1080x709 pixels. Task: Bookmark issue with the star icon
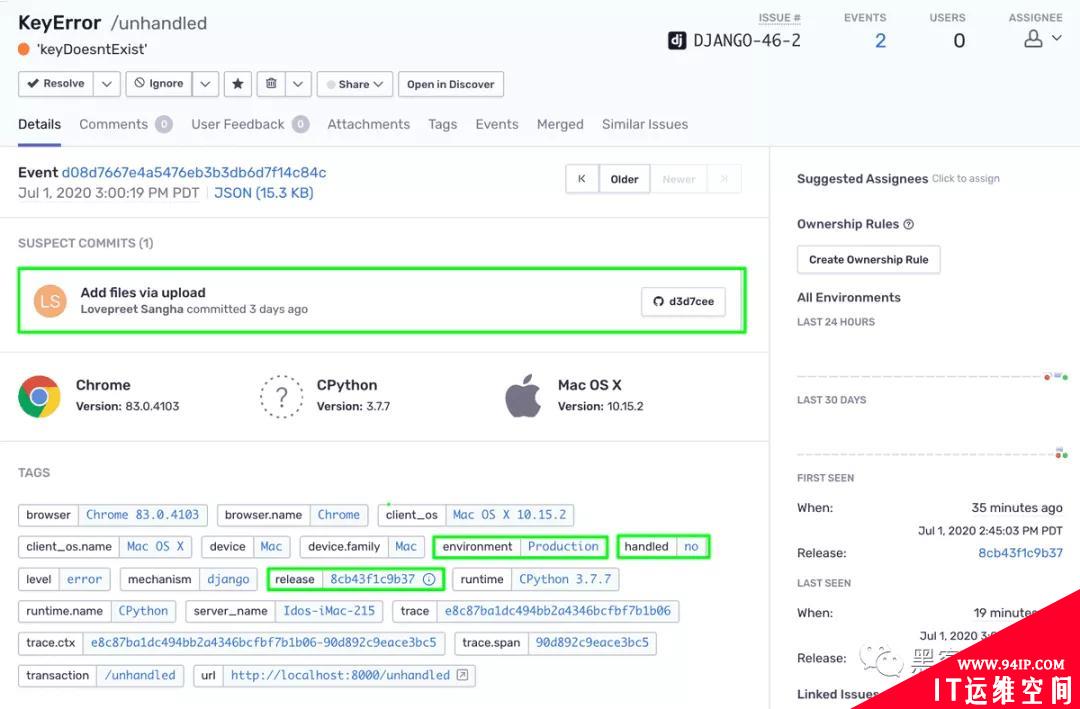(238, 84)
